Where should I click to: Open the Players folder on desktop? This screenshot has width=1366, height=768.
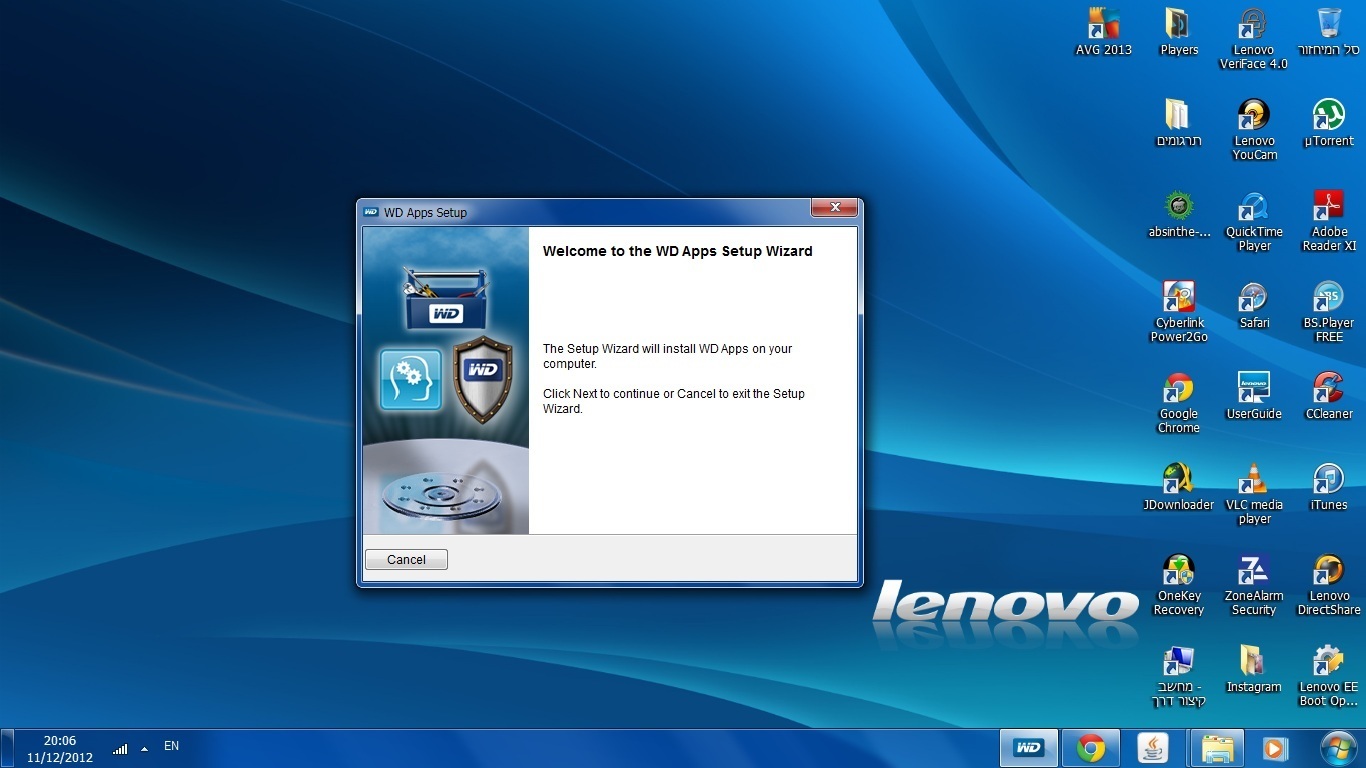(1179, 32)
